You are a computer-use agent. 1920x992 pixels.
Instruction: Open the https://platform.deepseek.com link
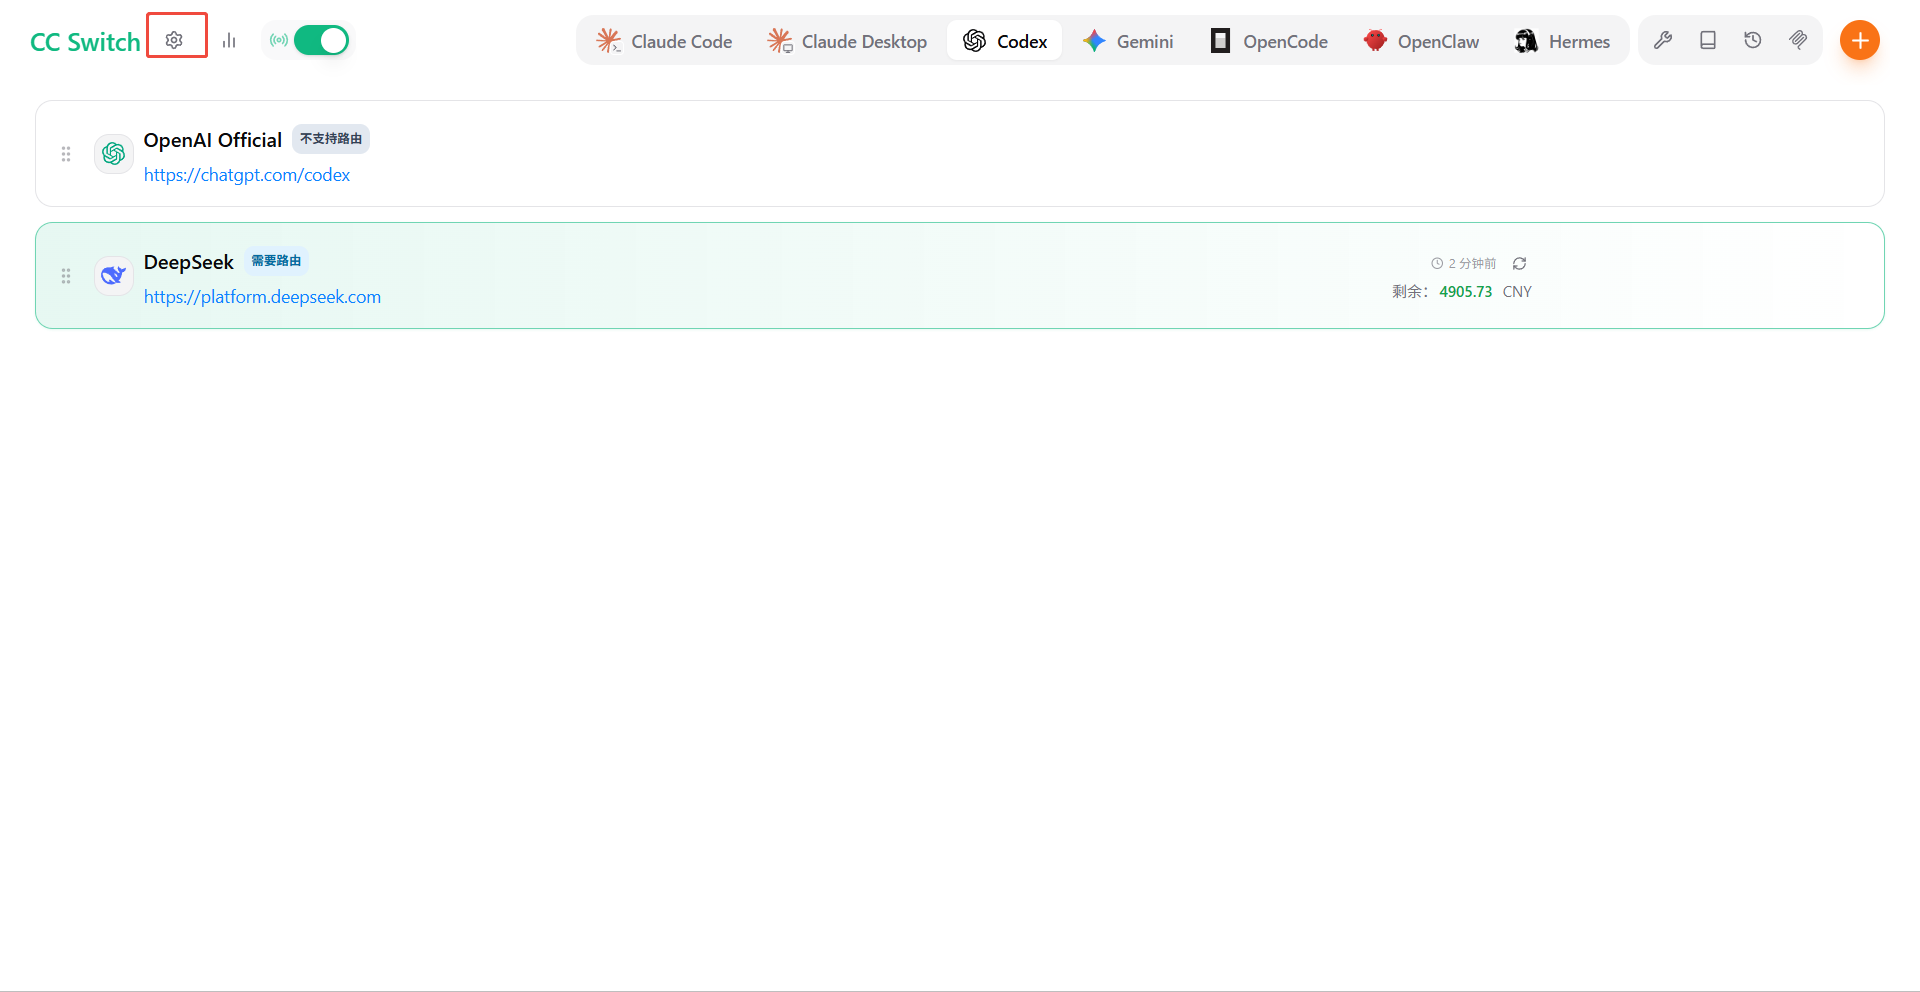262,297
